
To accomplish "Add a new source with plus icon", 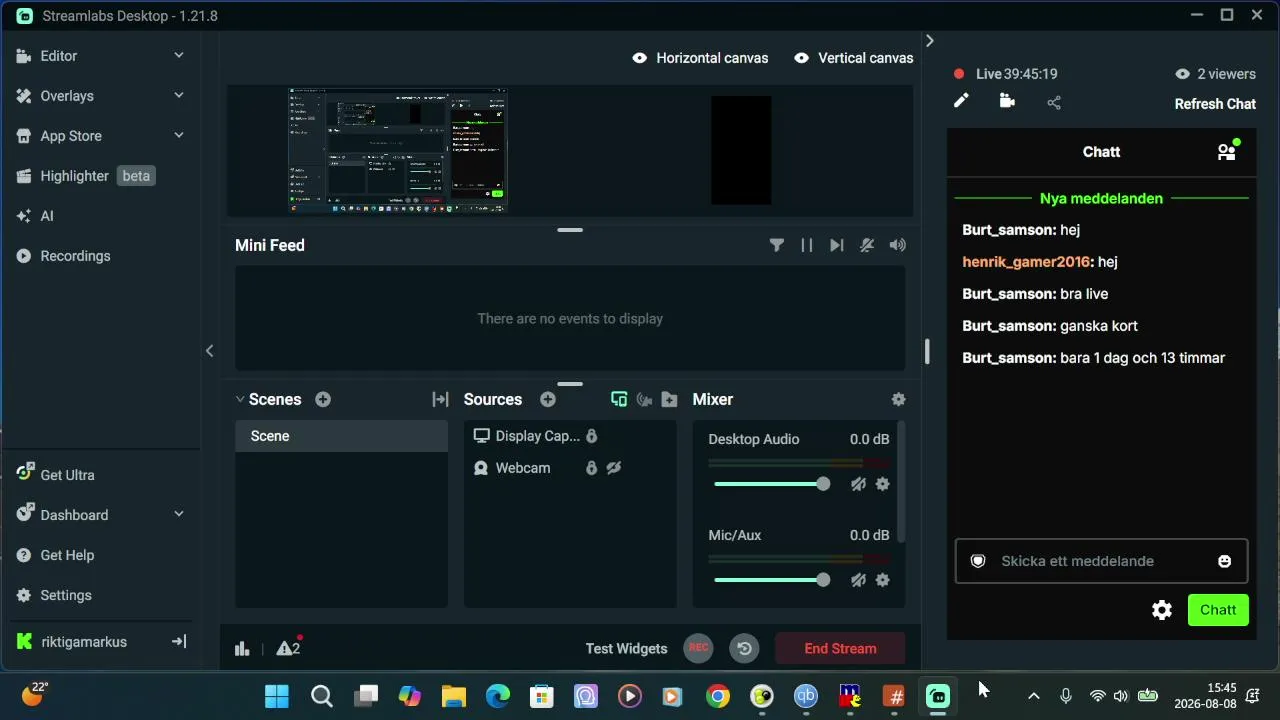I will [x=548, y=399].
